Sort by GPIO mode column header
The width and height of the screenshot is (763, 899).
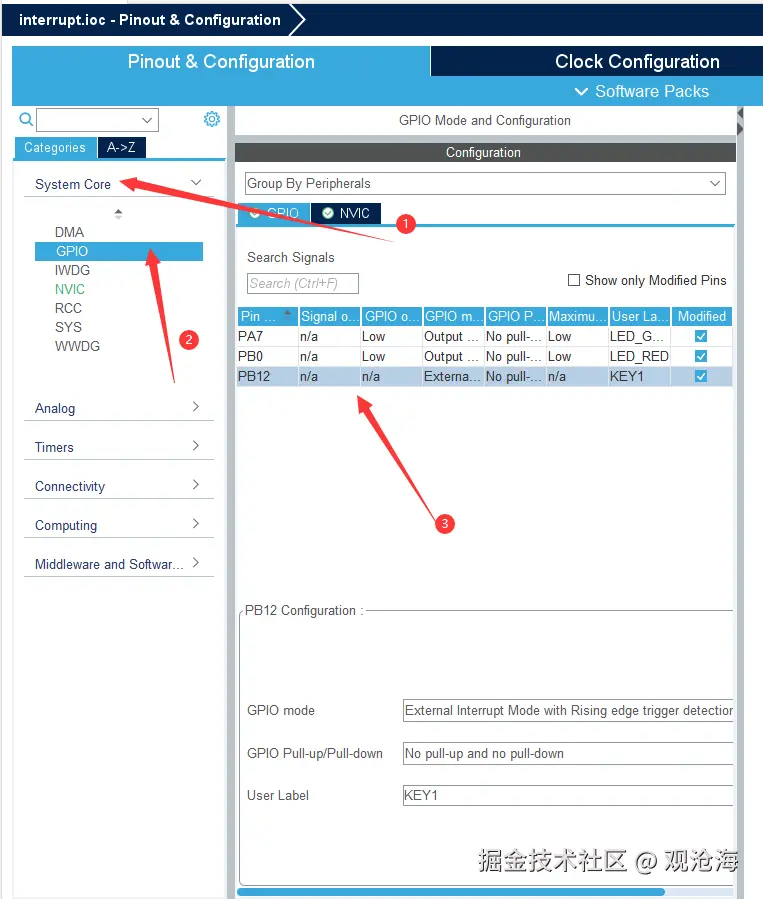(x=454, y=316)
